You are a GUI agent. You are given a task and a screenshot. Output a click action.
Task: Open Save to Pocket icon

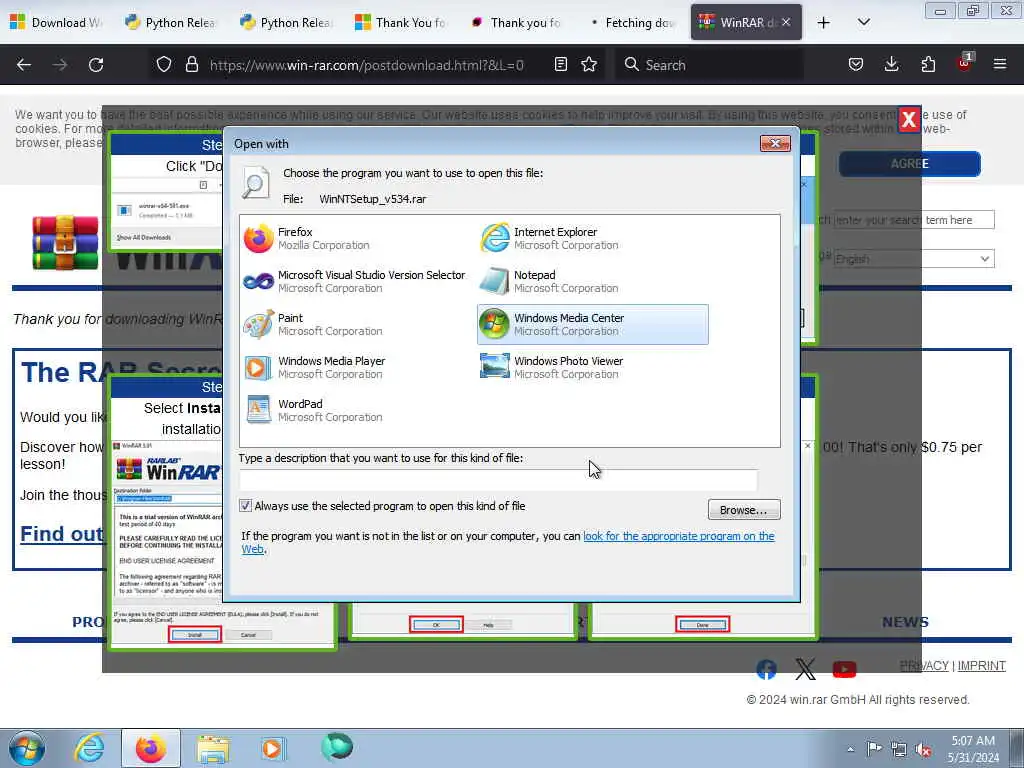click(x=856, y=65)
